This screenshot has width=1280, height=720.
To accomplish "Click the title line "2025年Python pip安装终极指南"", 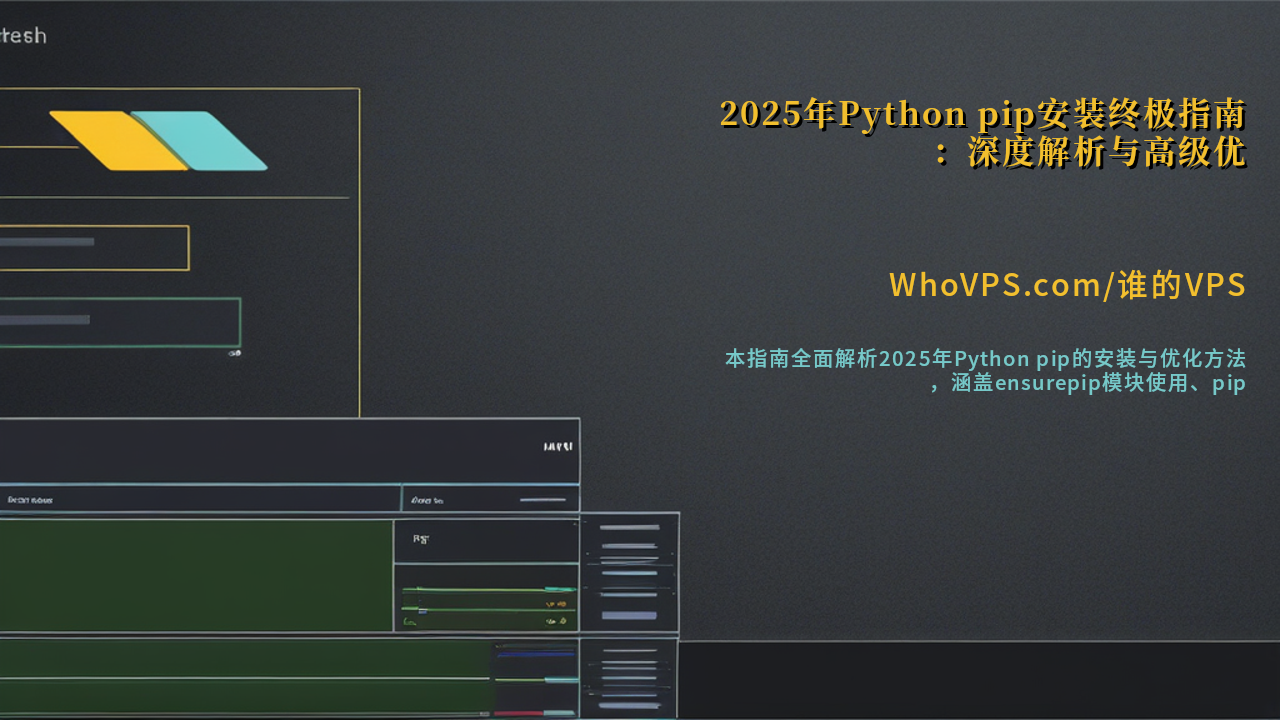I will click(x=983, y=115).
